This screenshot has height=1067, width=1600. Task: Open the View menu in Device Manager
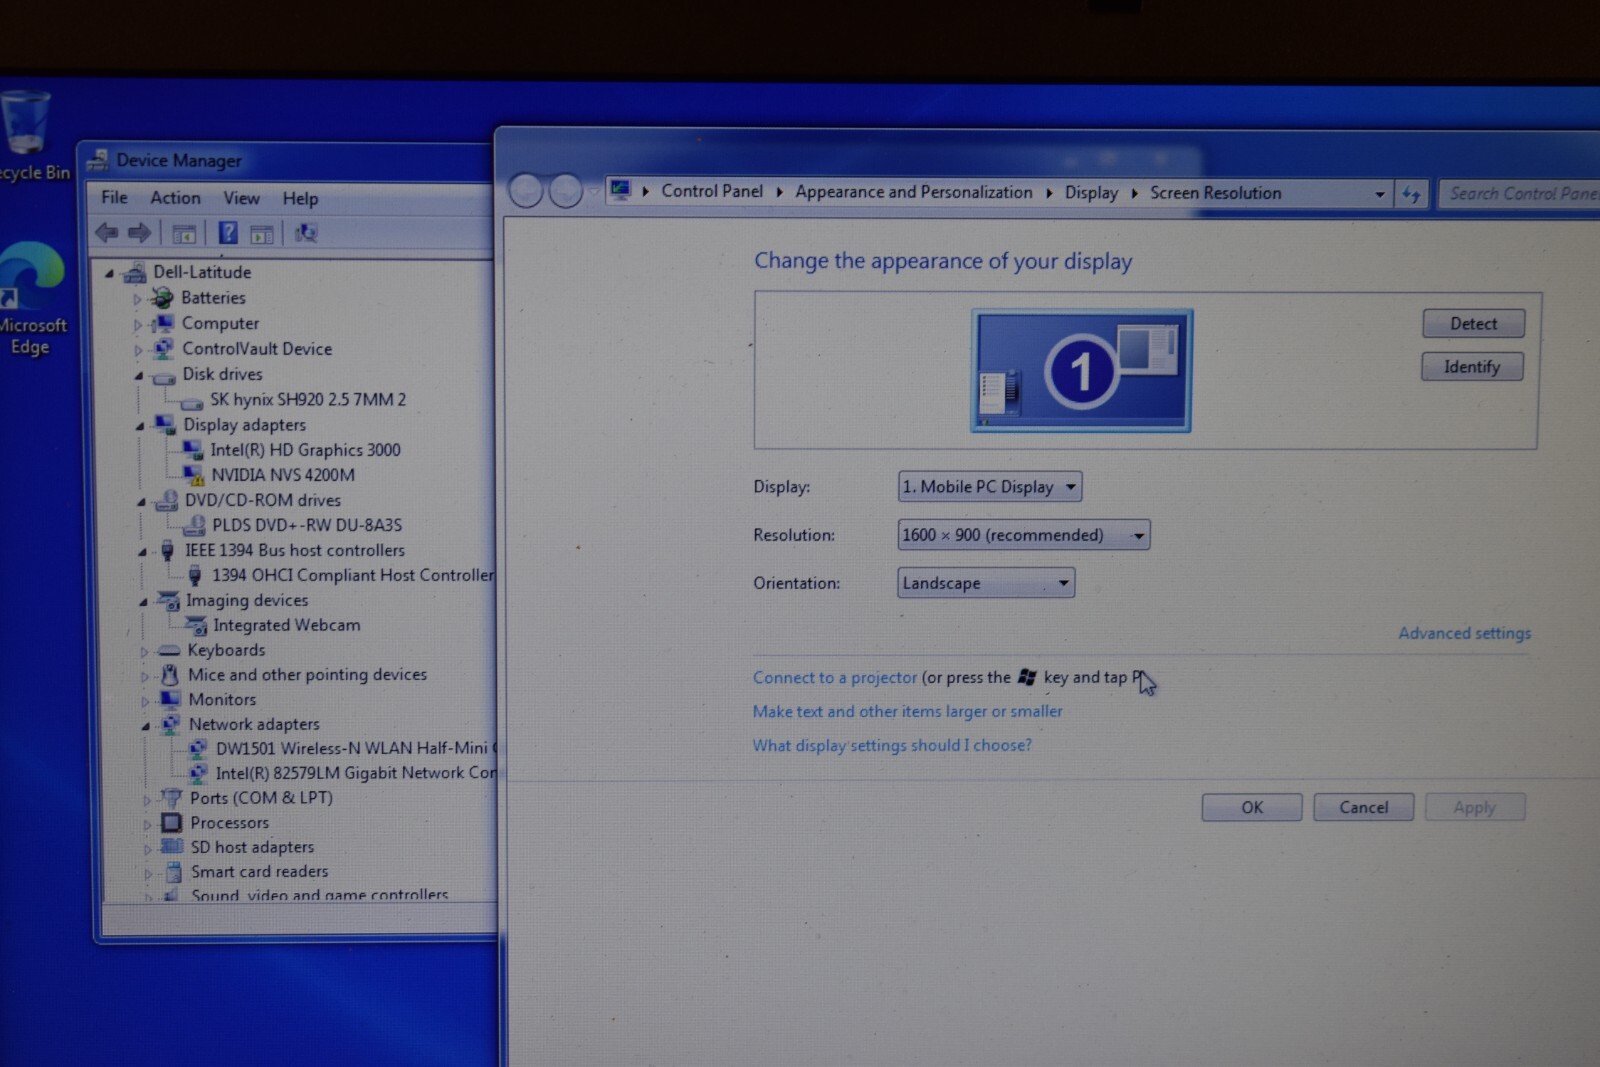pos(241,198)
